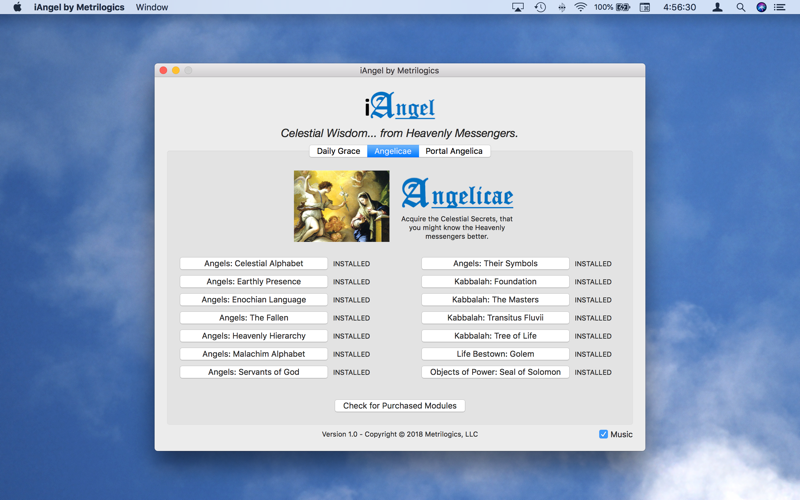Click the menu bar clock showing 4:56:30
The height and width of the screenshot is (500, 800).
point(680,7)
